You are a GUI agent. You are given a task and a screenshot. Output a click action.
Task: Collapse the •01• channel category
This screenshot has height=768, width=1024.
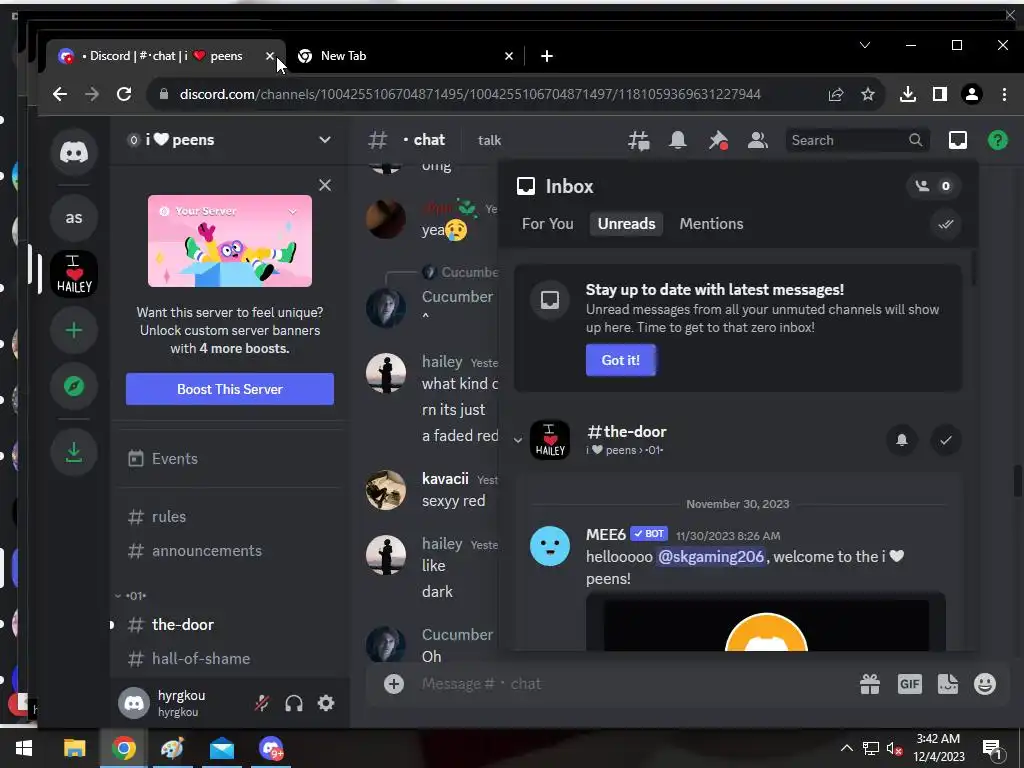(131, 596)
